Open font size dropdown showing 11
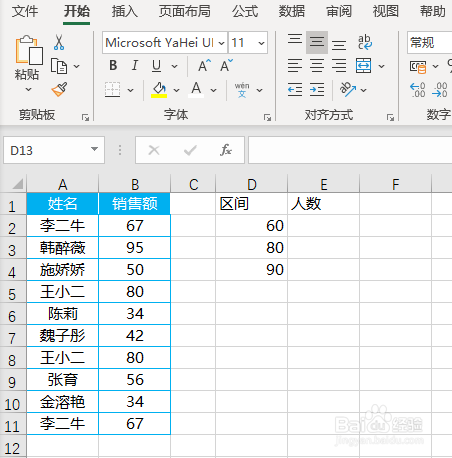 [x=261, y=43]
